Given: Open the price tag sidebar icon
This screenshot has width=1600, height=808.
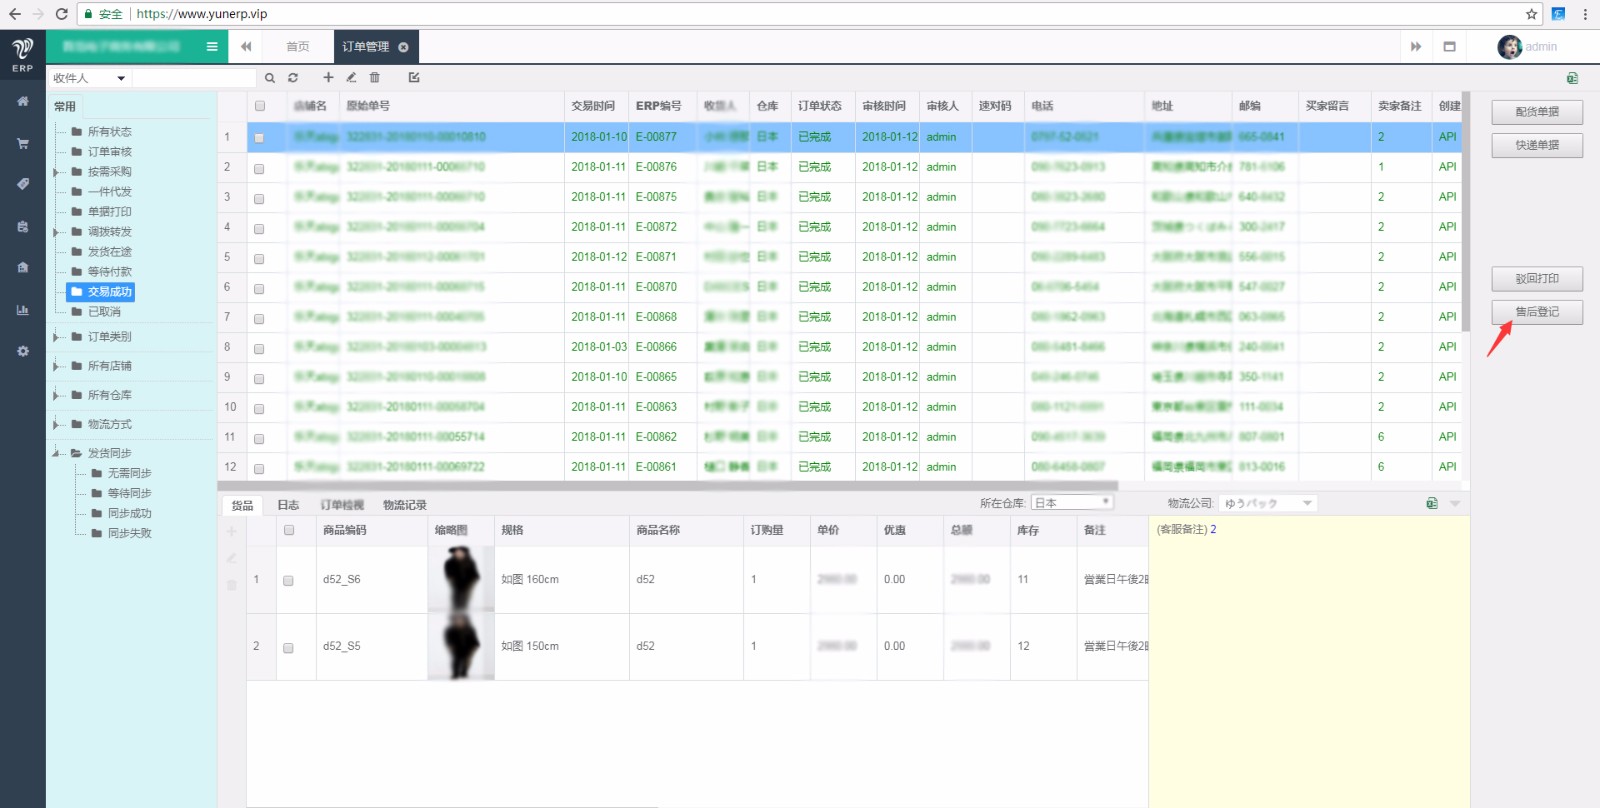Looking at the screenshot, I should tap(23, 184).
